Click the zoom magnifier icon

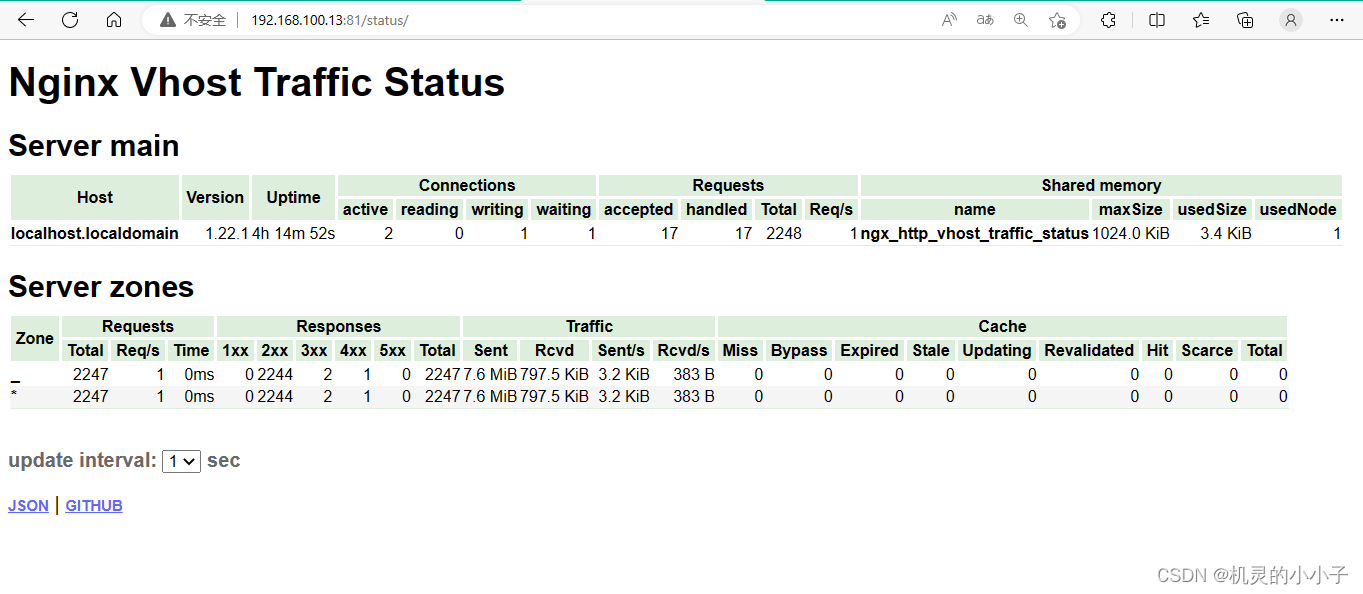[x=1021, y=20]
